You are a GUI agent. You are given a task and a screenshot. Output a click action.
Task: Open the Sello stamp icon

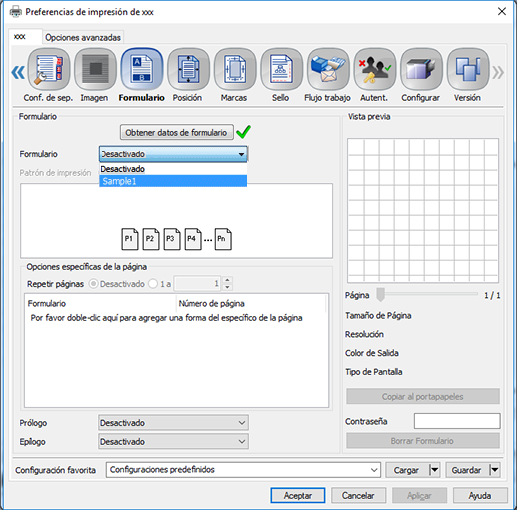tap(281, 69)
